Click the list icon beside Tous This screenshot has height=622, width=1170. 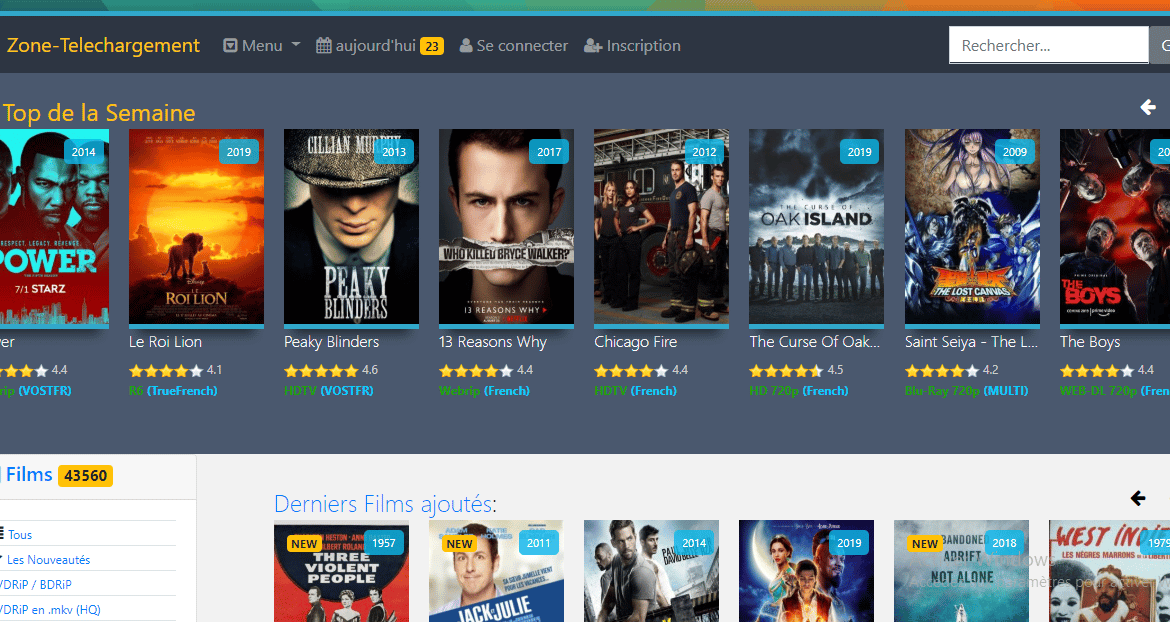click(2, 534)
